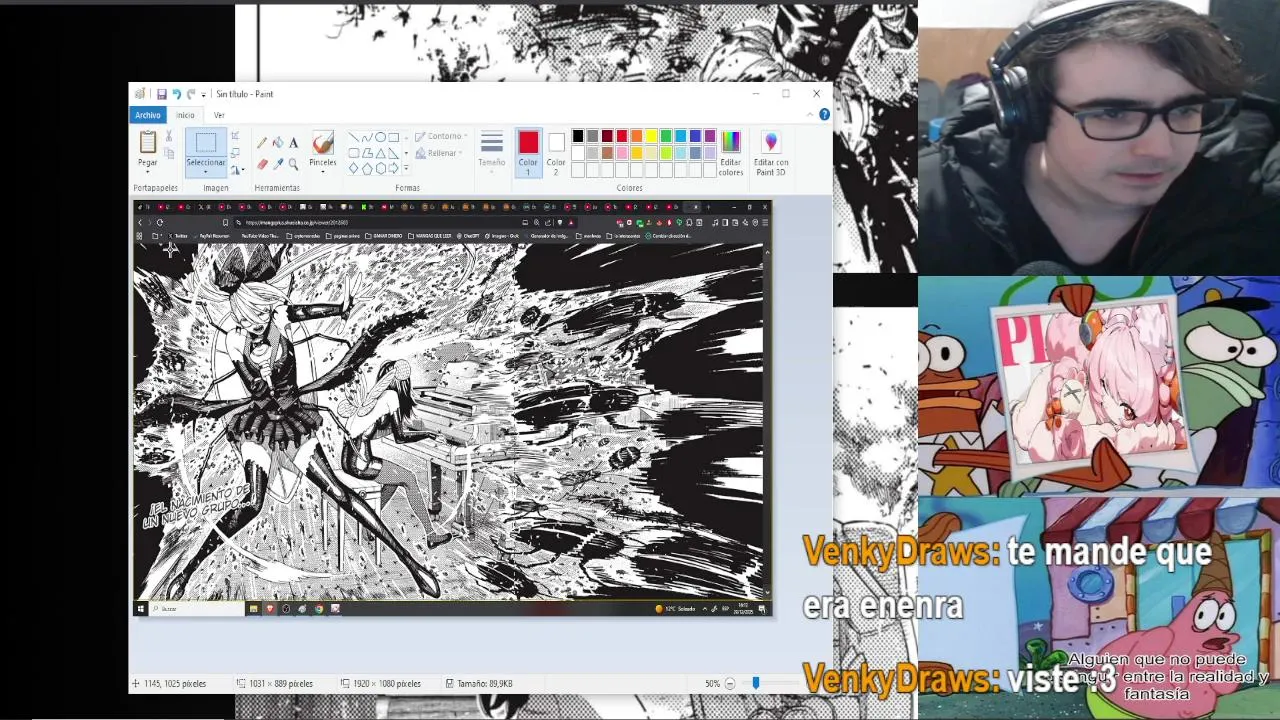Select the Magnifier tool
Viewport: 1280px width, 720px height.
294,164
